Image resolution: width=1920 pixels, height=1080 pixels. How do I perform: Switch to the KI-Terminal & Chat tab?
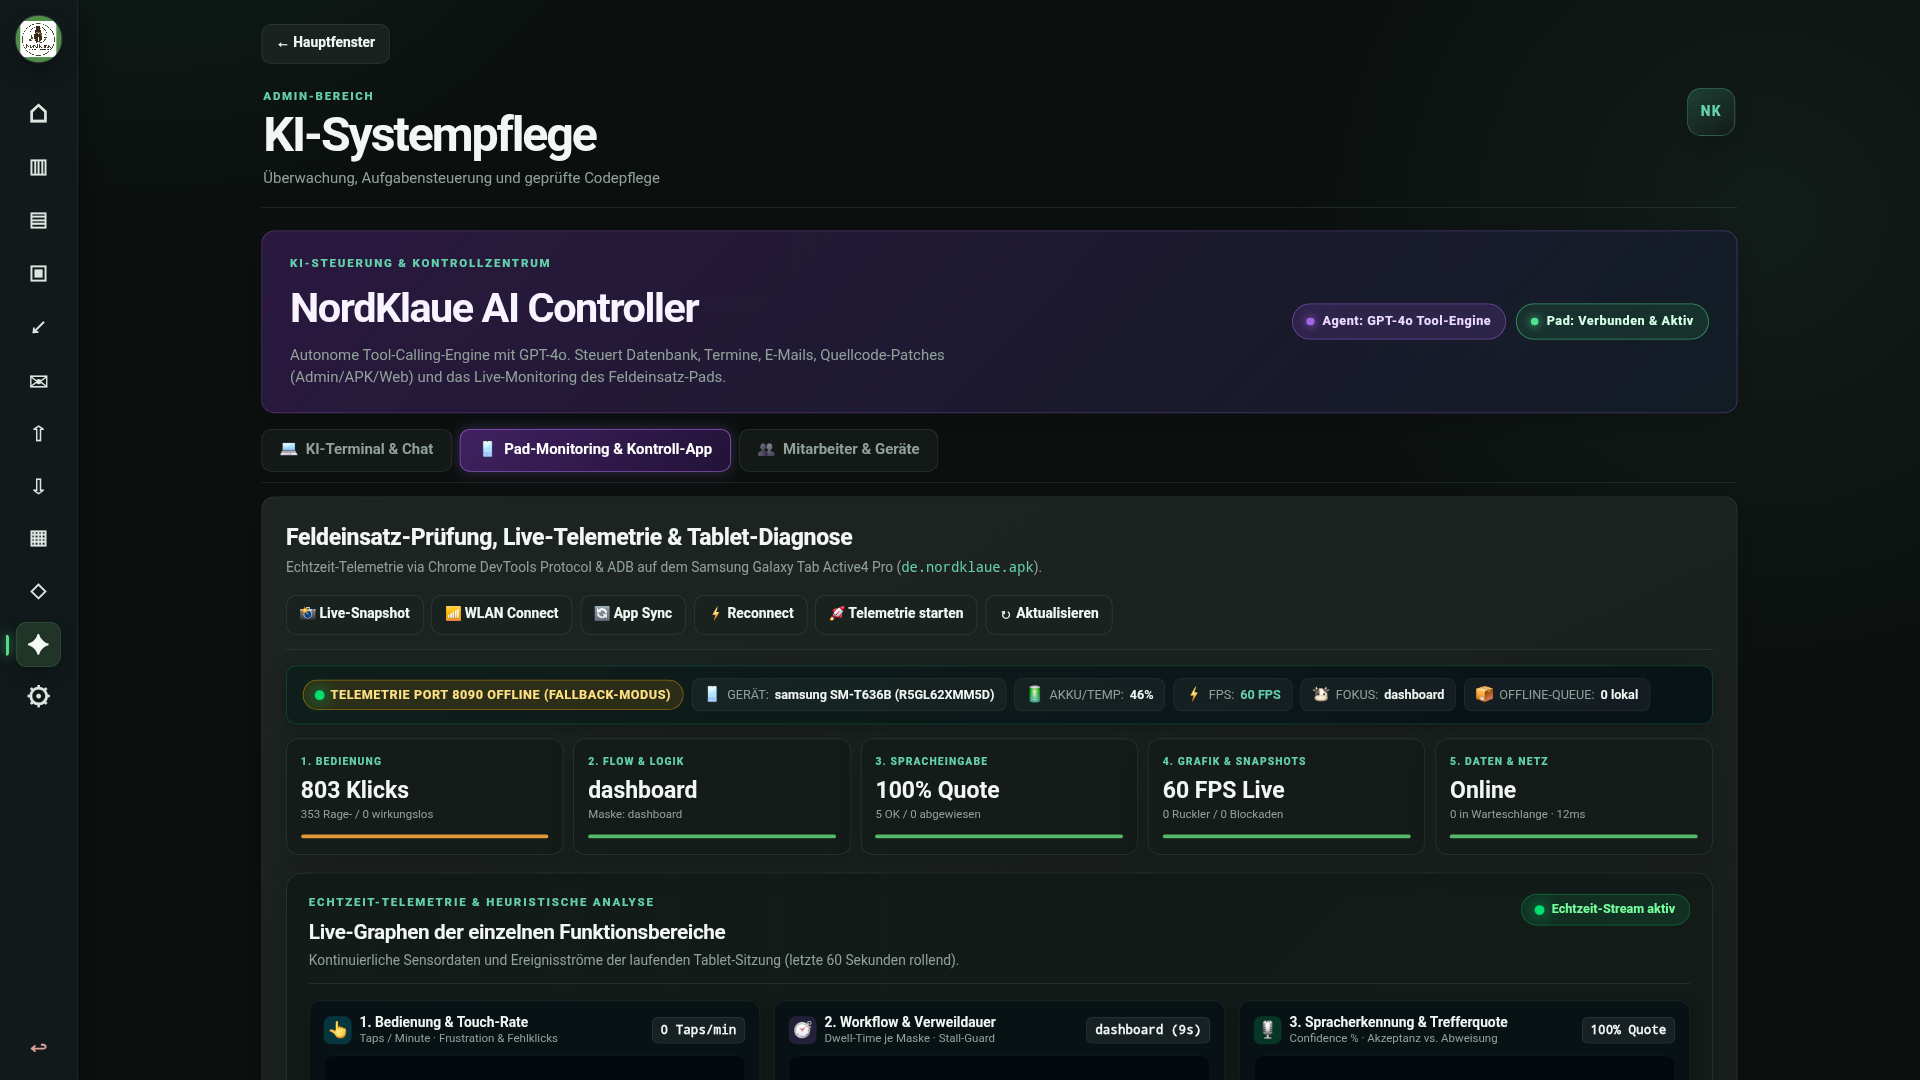point(356,450)
